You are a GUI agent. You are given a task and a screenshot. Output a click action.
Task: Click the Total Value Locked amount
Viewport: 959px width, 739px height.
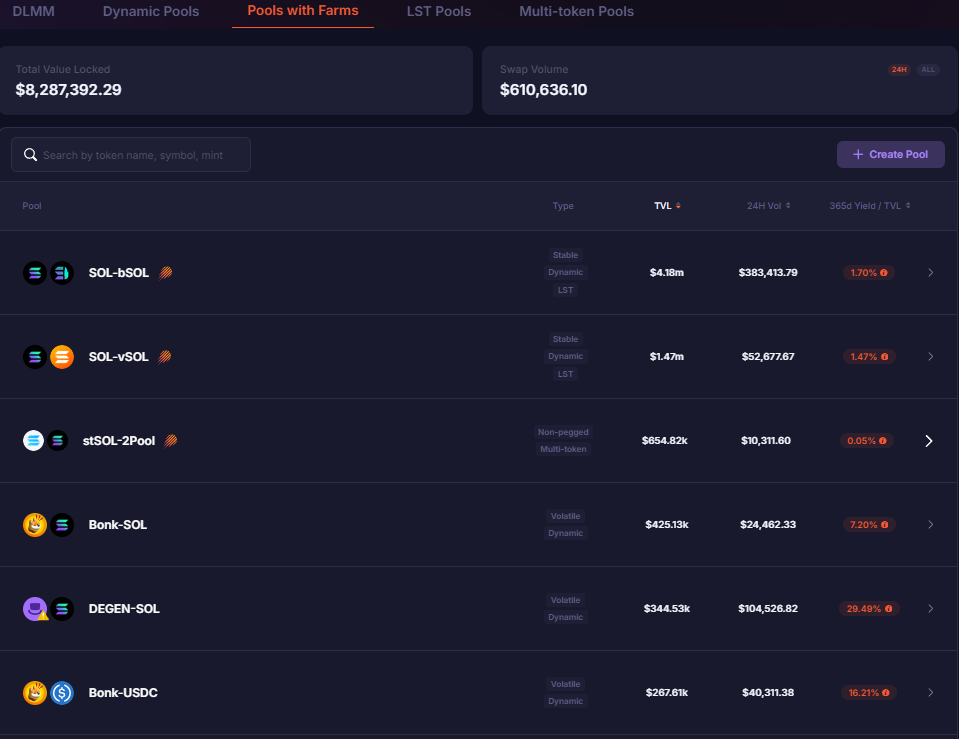coord(68,90)
